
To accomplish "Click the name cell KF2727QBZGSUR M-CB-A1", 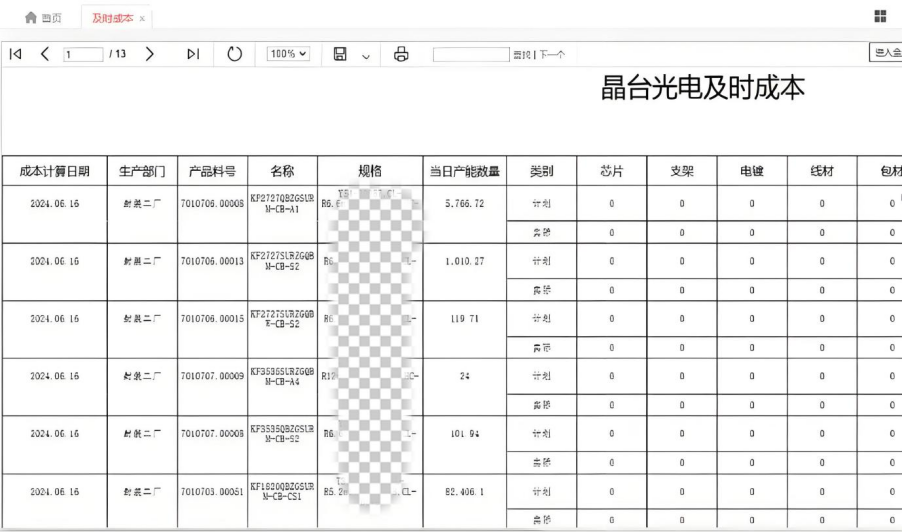I will coord(282,204).
